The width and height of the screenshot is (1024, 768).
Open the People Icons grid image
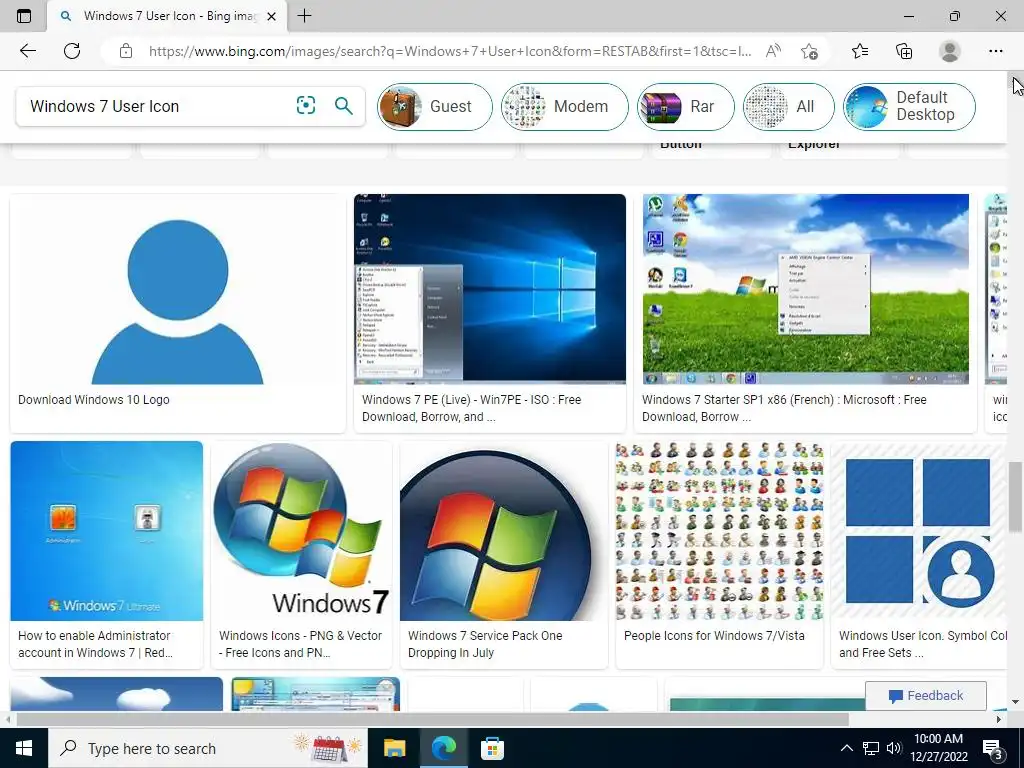pyautogui.click(x=720, y=531)
